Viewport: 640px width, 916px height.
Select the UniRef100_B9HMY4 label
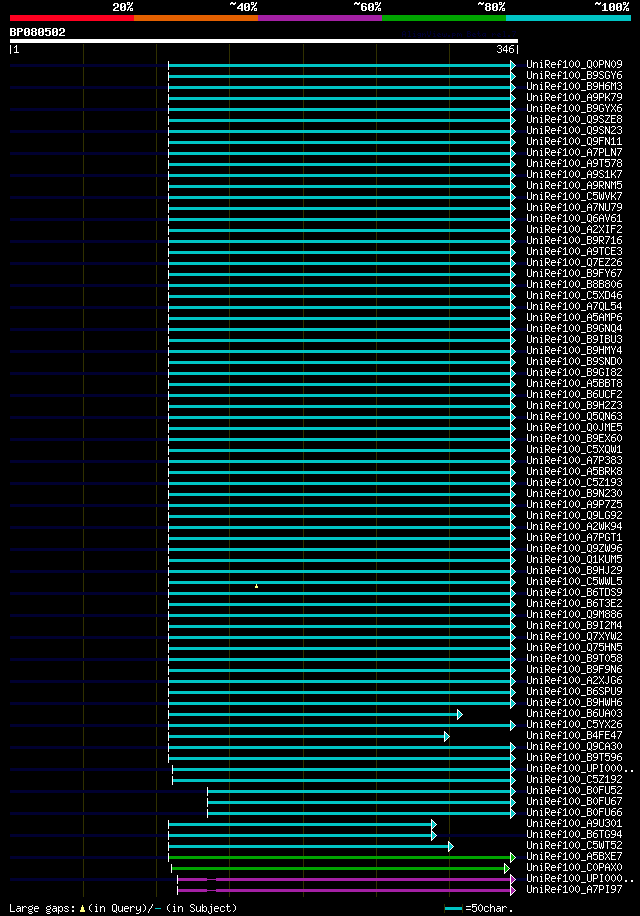(574, 351)
